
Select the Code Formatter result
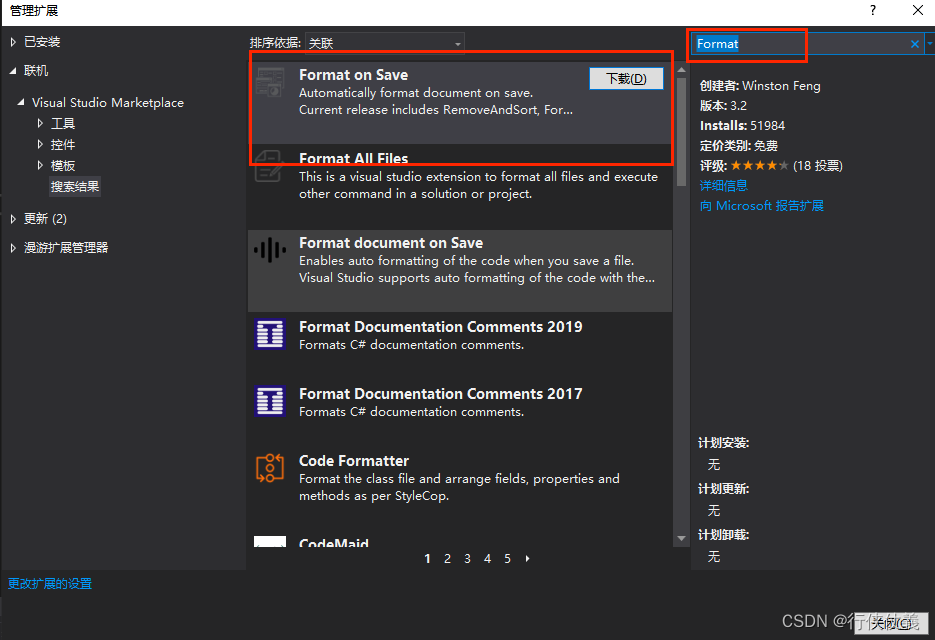[x=460, y=487]
